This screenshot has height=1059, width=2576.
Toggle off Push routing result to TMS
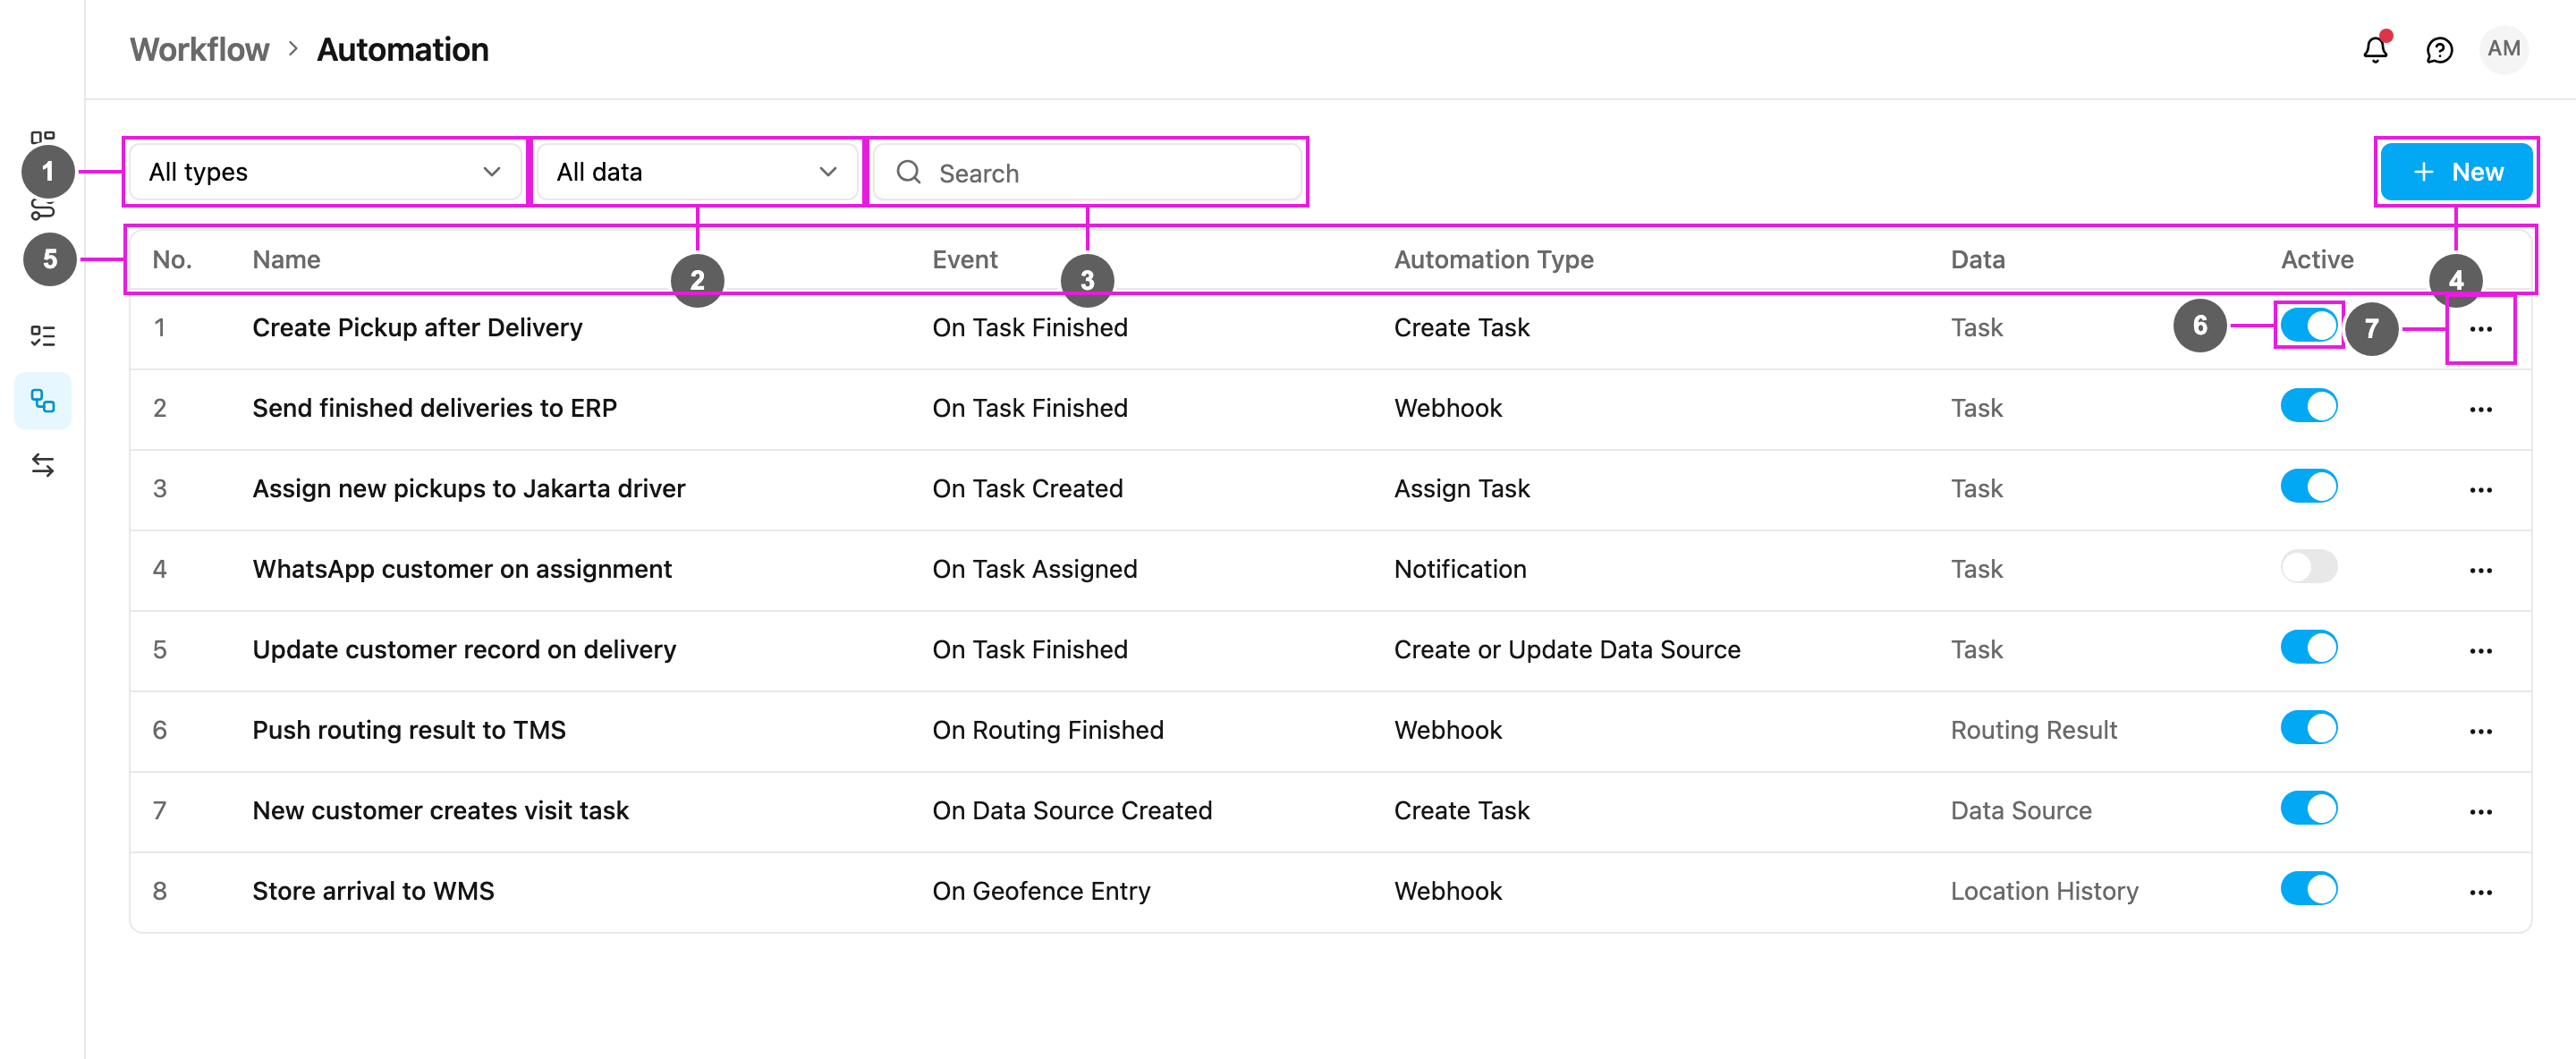click(2308, 728)
